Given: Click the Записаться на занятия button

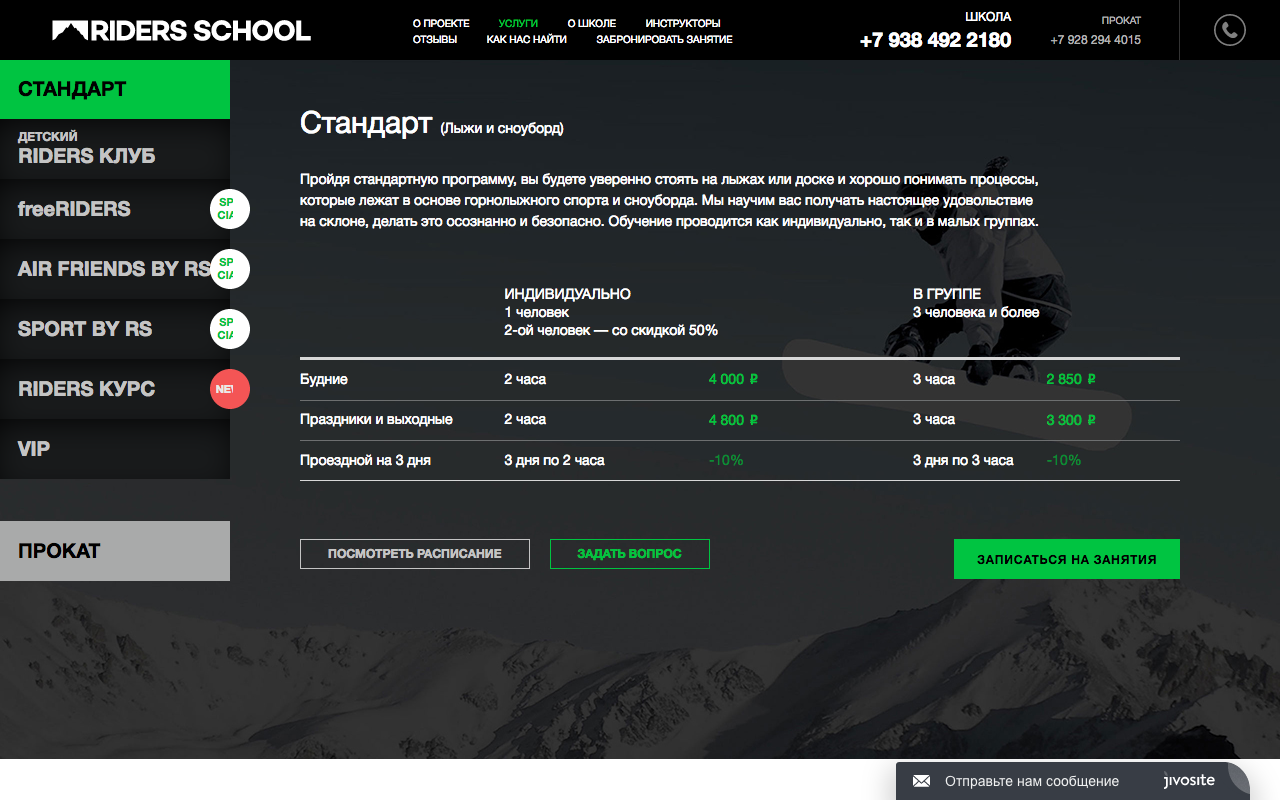Looking at the screenshot, I should [1067, 559].
